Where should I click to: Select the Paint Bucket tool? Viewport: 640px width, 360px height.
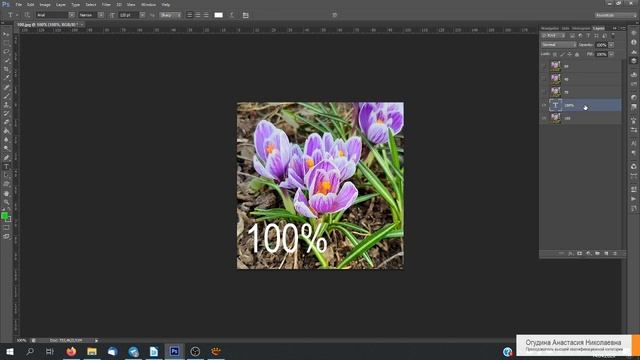[7, 131]
